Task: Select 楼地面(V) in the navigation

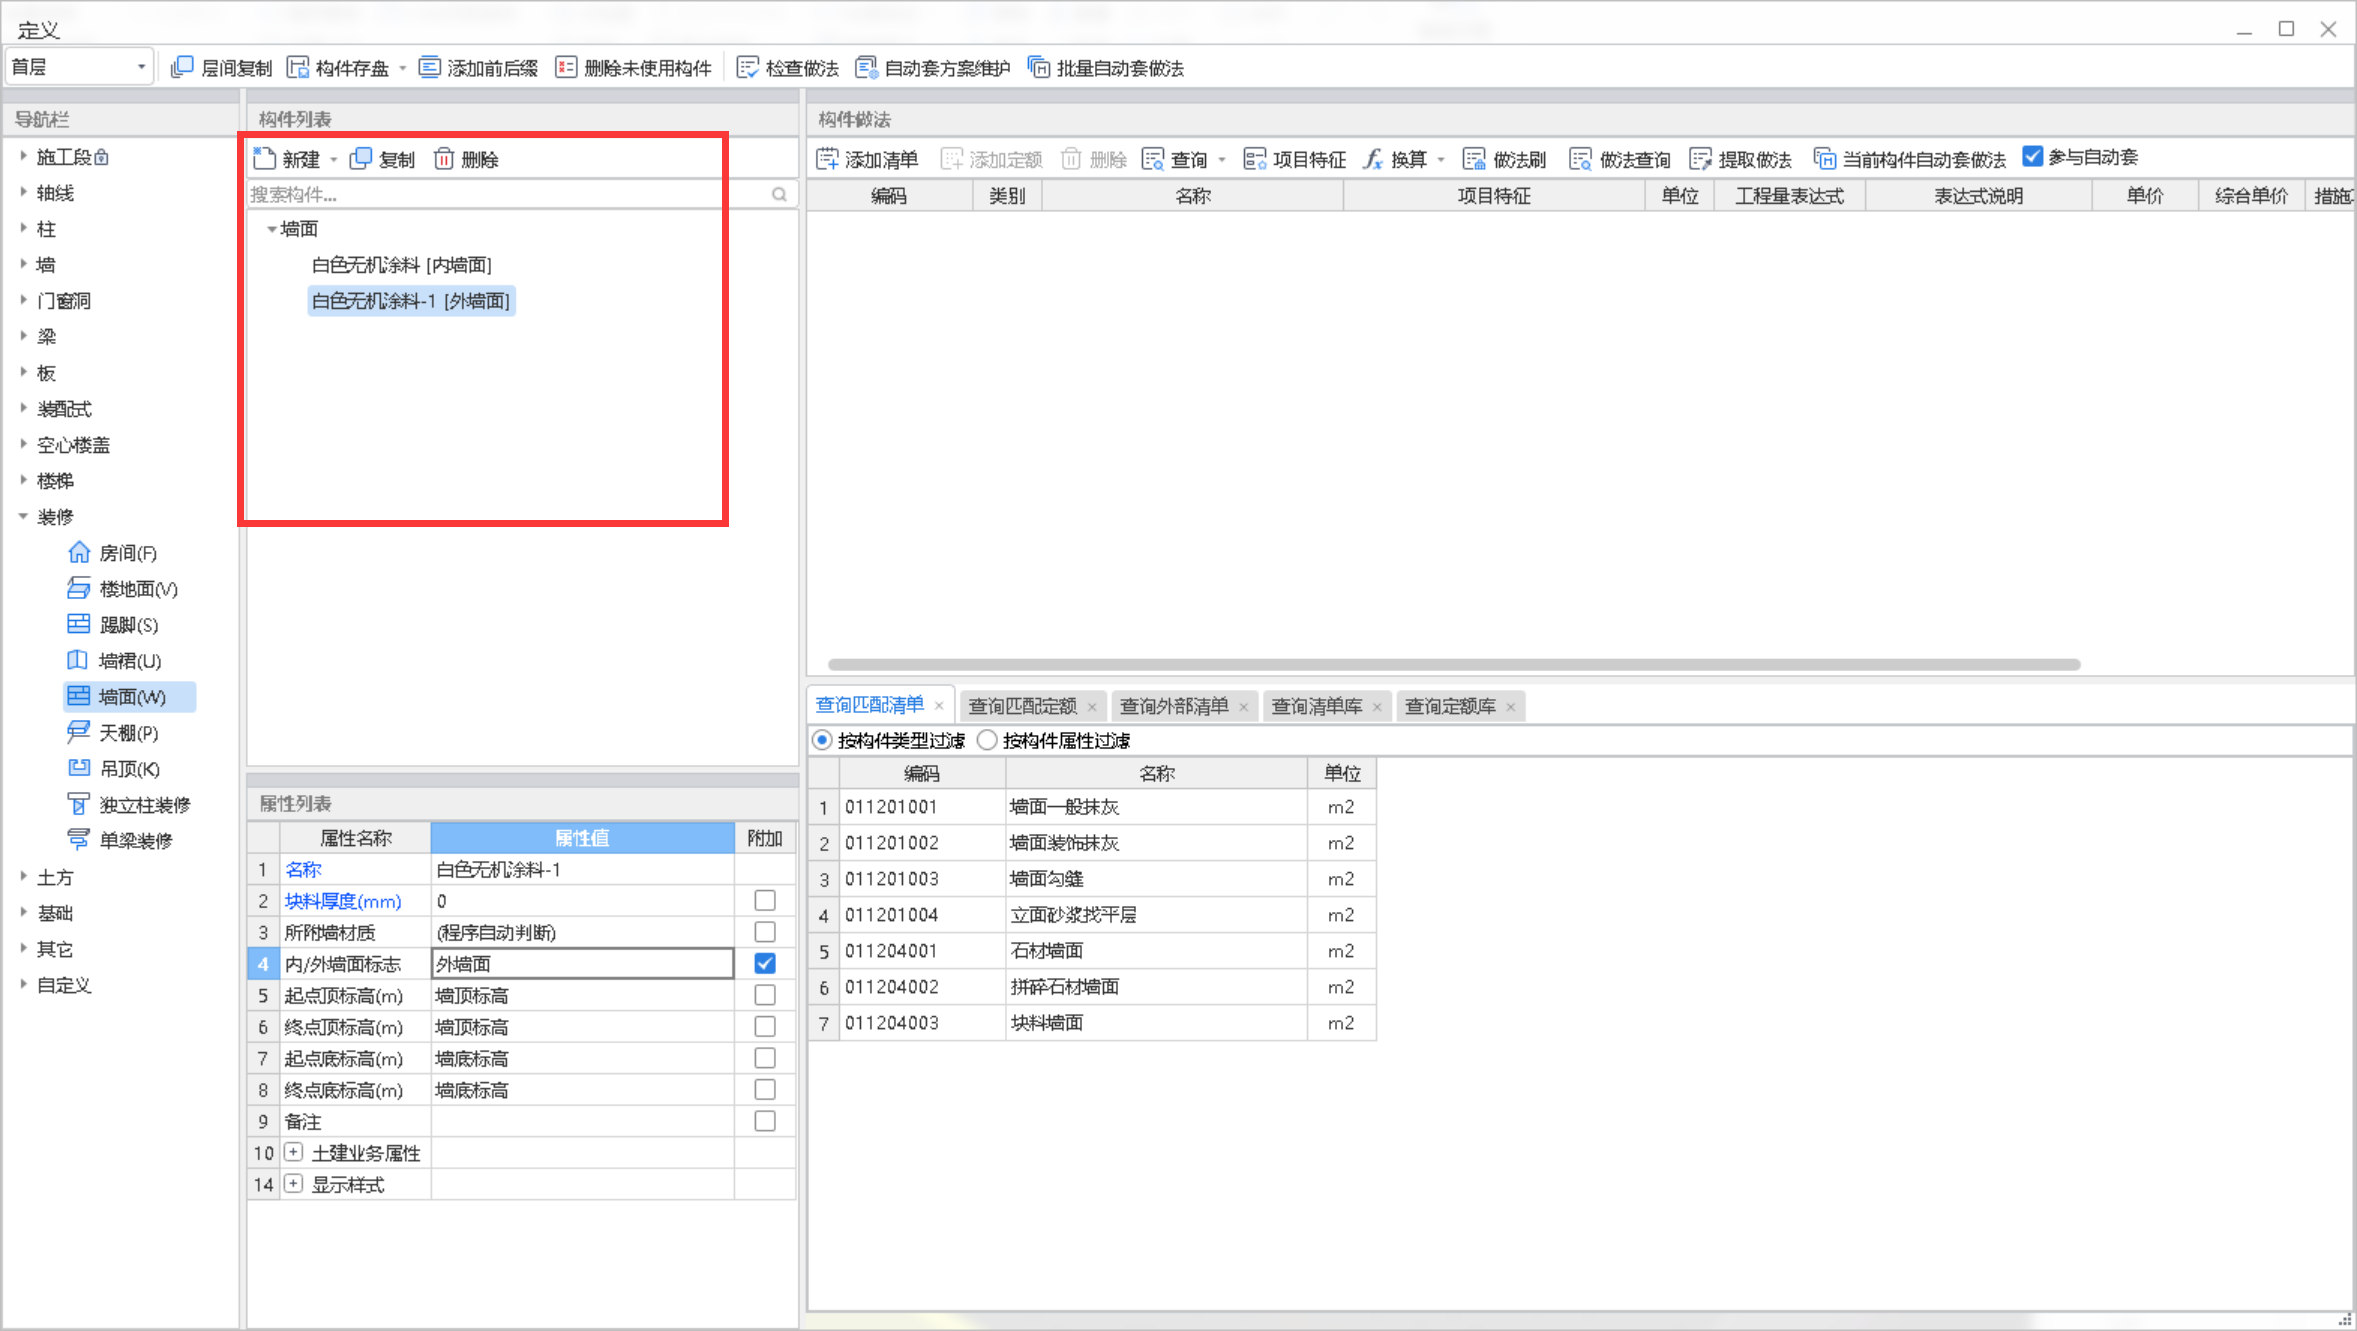Action: tap(122, 589)
